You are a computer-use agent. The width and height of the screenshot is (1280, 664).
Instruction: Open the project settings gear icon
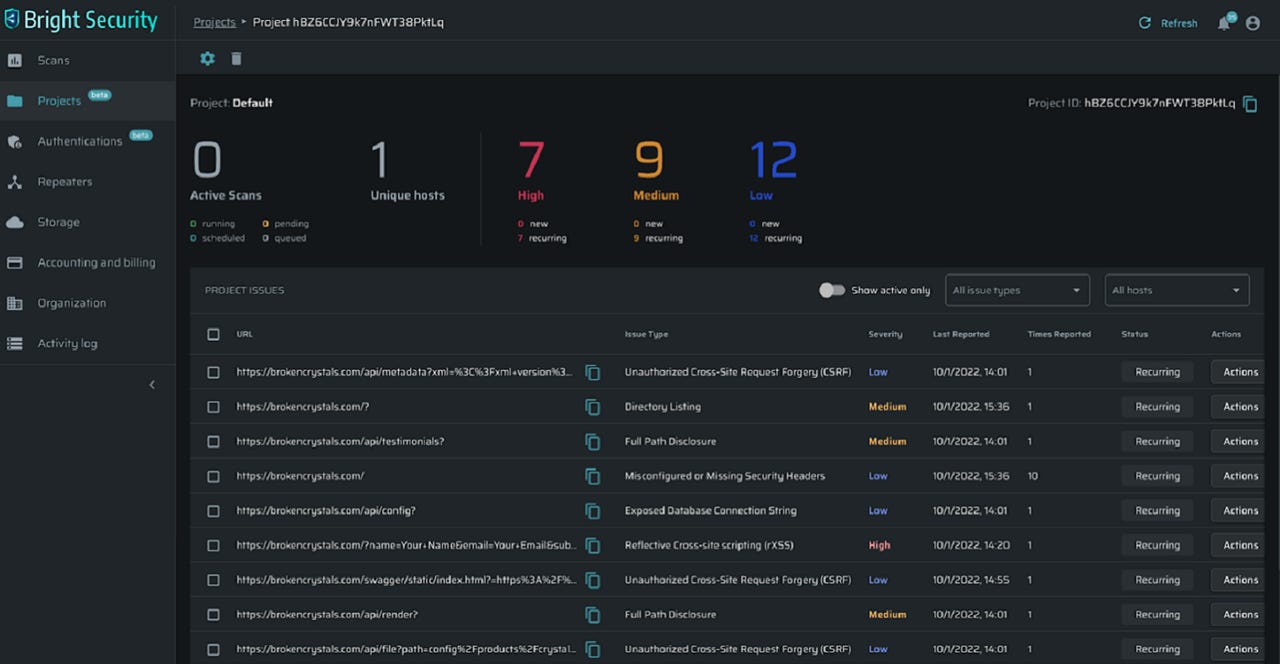[207, 58]
